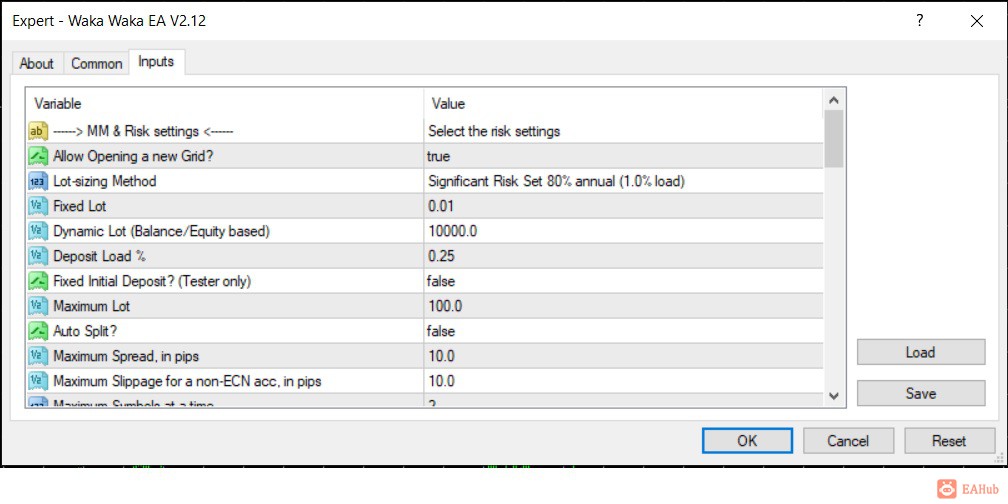Screen dimensions: 1008x504
Task: Select the 'Maximum Lot' variable label
Action: pos(91,306)
